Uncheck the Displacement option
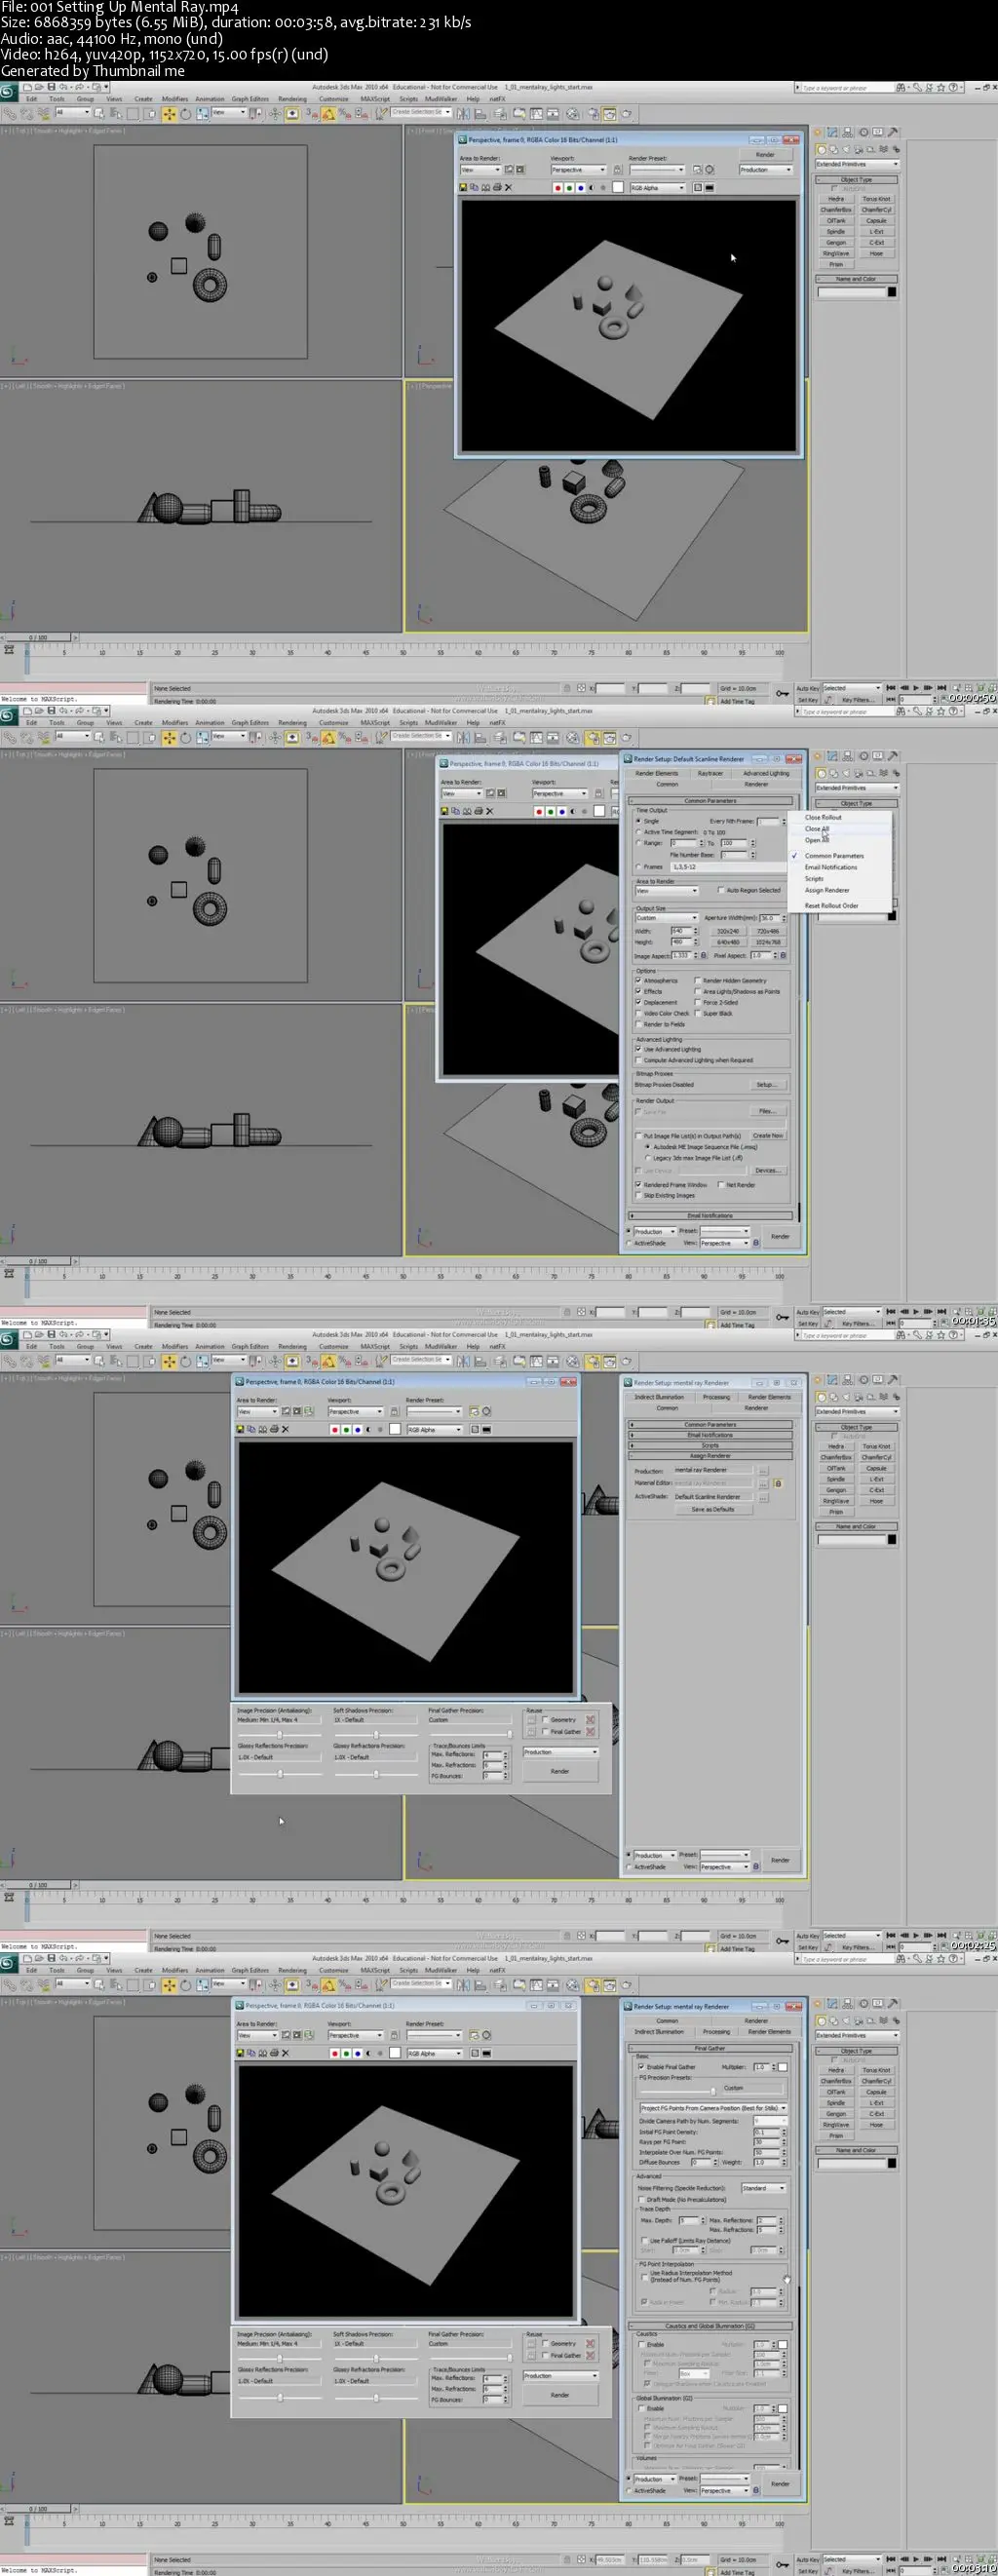This screenshot has width=998, height=2576. [638, 1002]
